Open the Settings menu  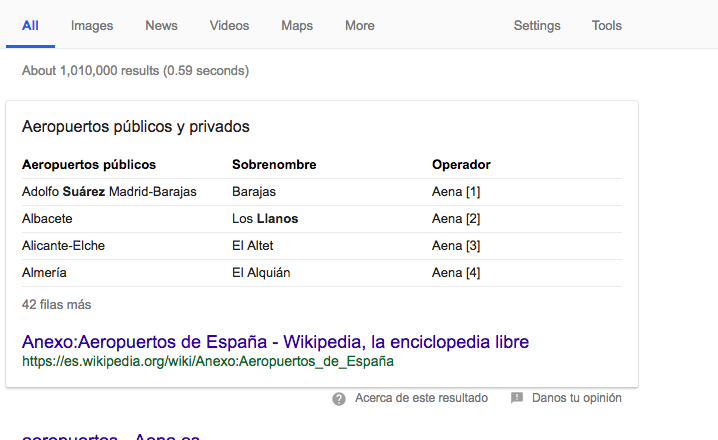[x=537, y=26]
